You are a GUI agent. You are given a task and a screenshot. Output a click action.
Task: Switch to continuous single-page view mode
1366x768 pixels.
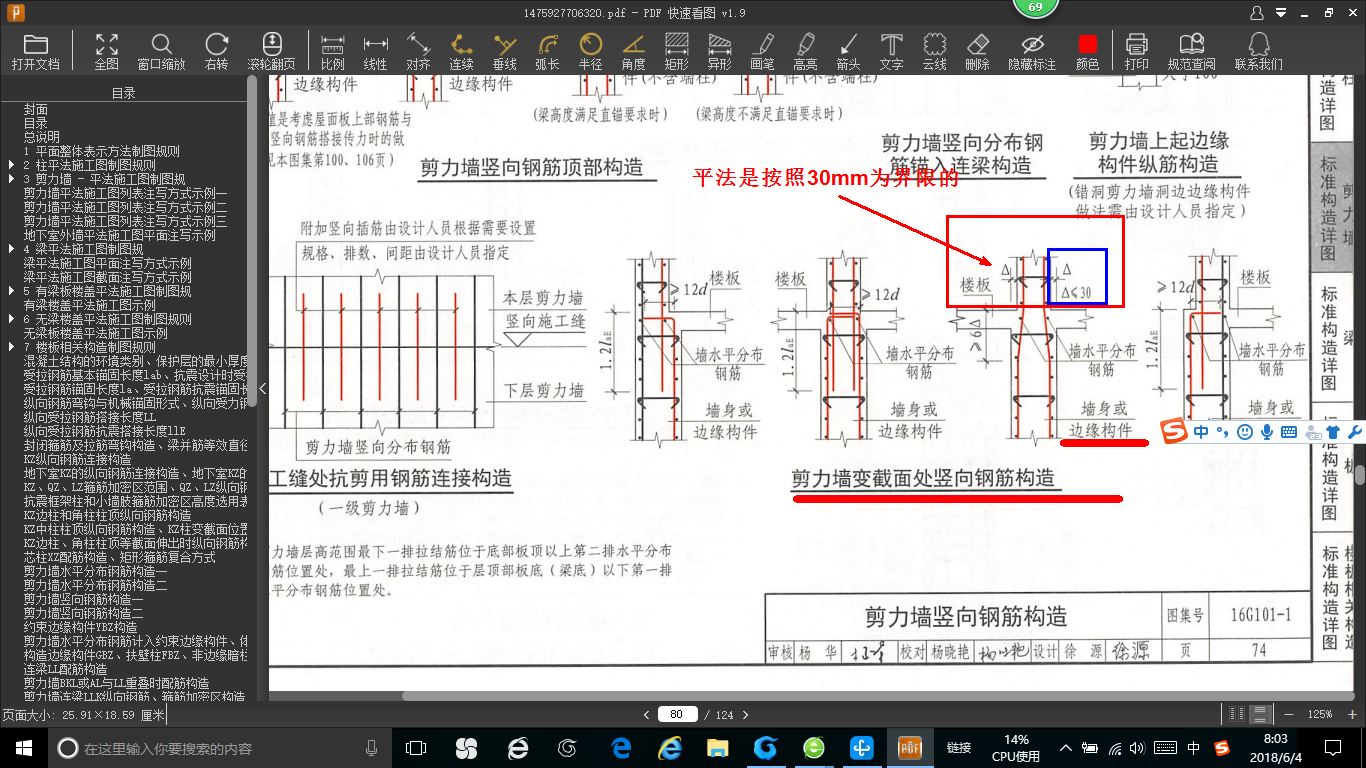point(1261,714)
